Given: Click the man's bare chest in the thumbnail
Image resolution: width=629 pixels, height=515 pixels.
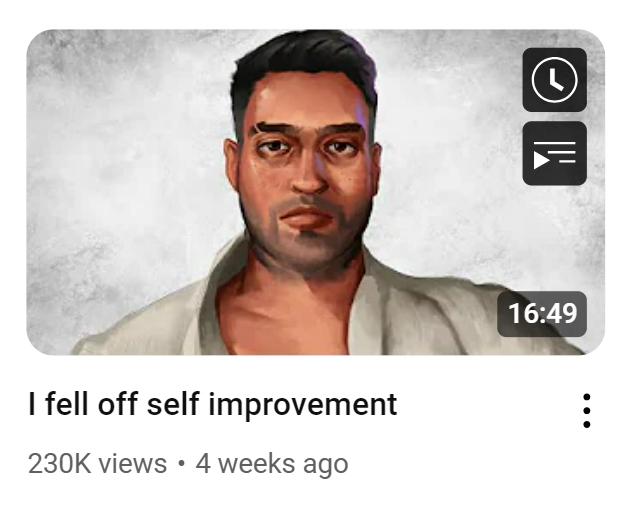Looking at the screenshot, I should click(289, 317).
